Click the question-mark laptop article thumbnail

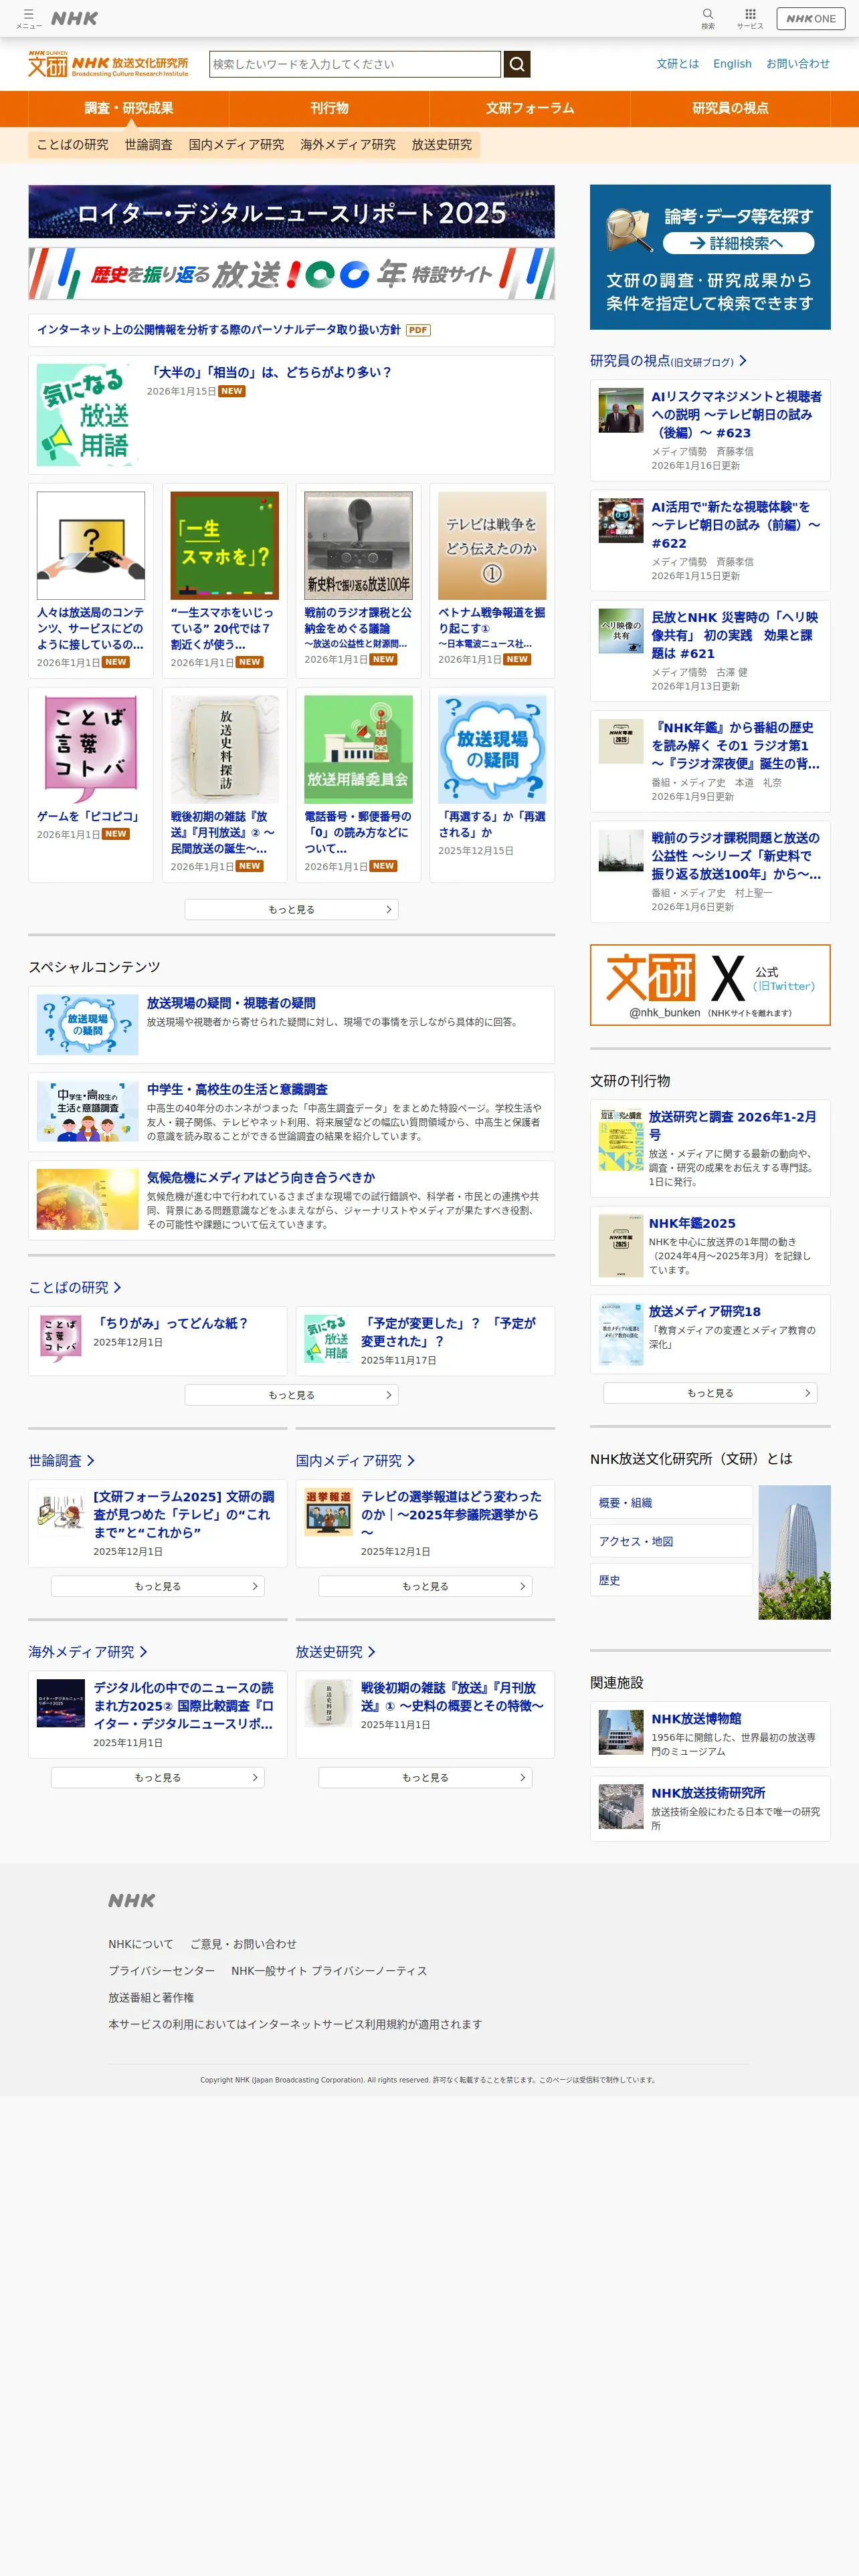point(91,545)
